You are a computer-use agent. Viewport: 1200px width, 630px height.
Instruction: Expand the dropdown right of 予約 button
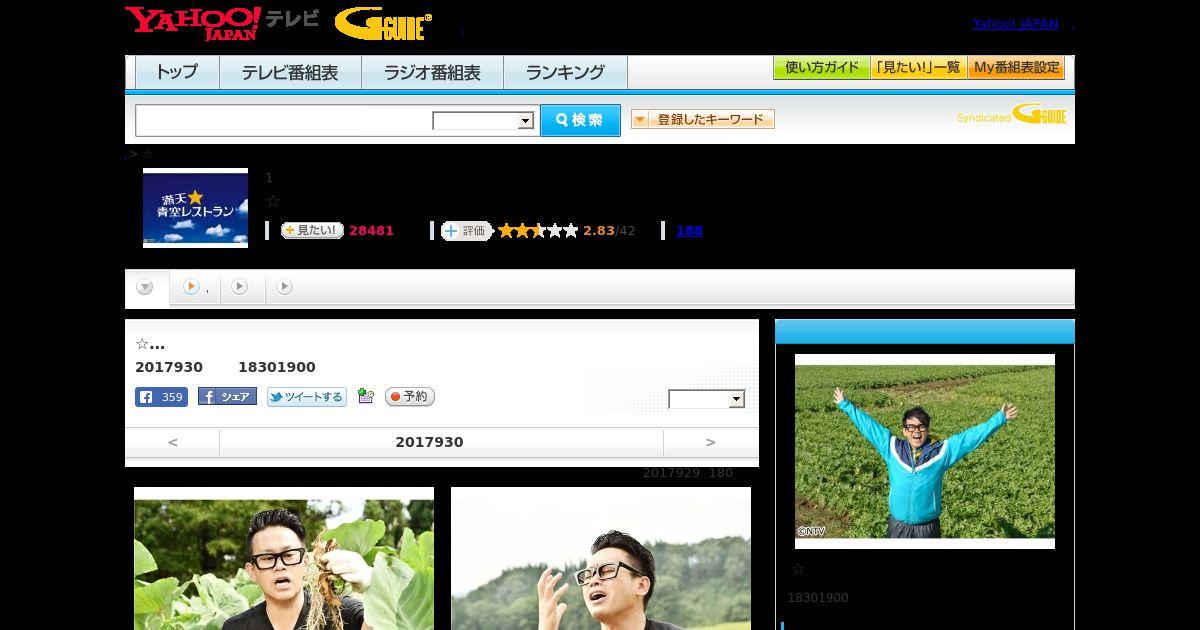707,399
